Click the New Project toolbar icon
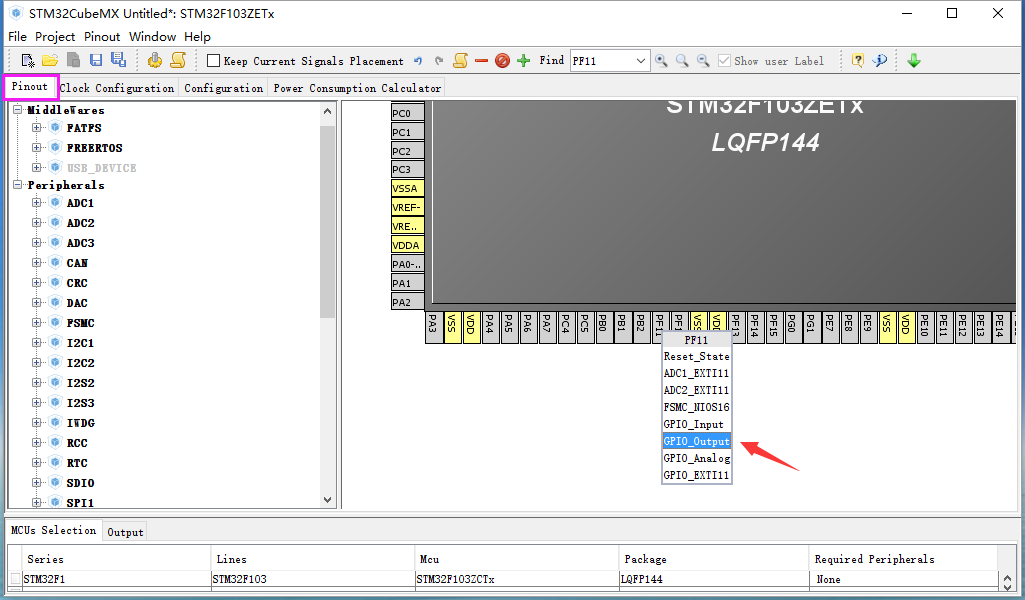Screen dimensions: 1025x600 [x=28, y=61]
